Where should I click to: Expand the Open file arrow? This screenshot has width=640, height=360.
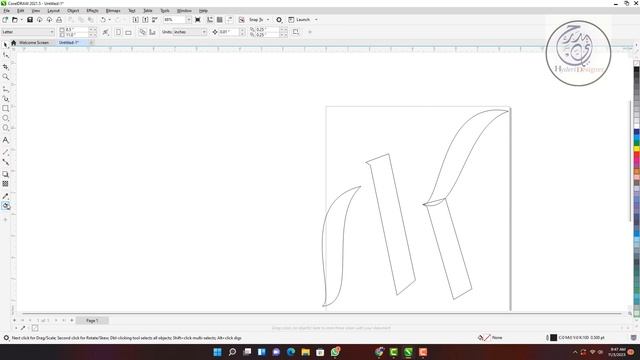(x=21, y=20)
